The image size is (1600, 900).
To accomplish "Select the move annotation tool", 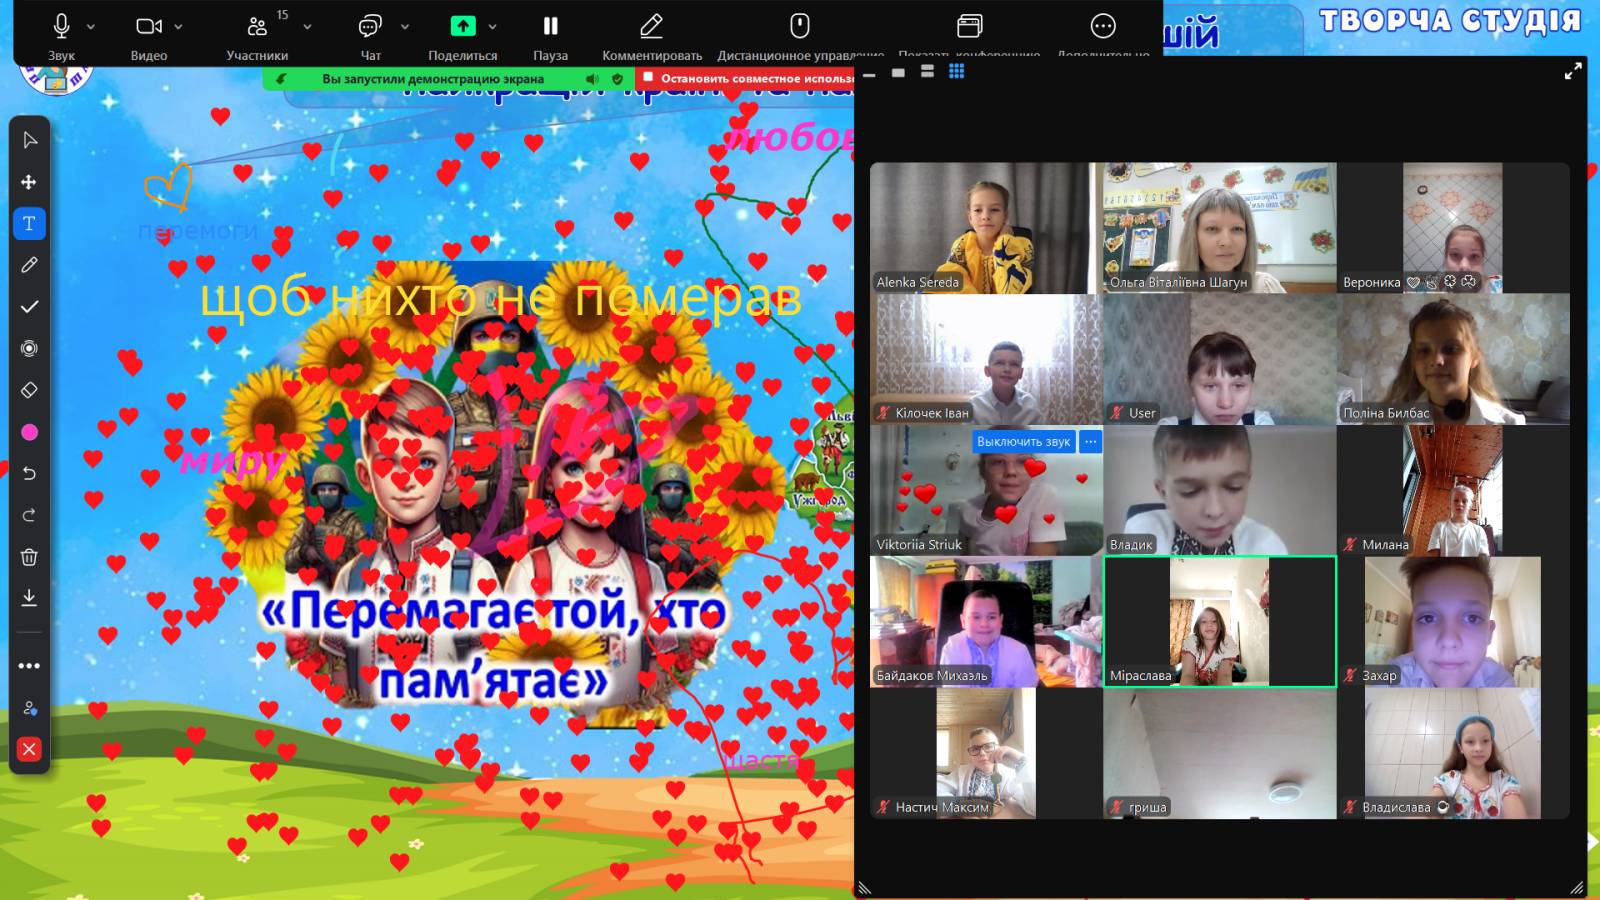I will [29, 182].
